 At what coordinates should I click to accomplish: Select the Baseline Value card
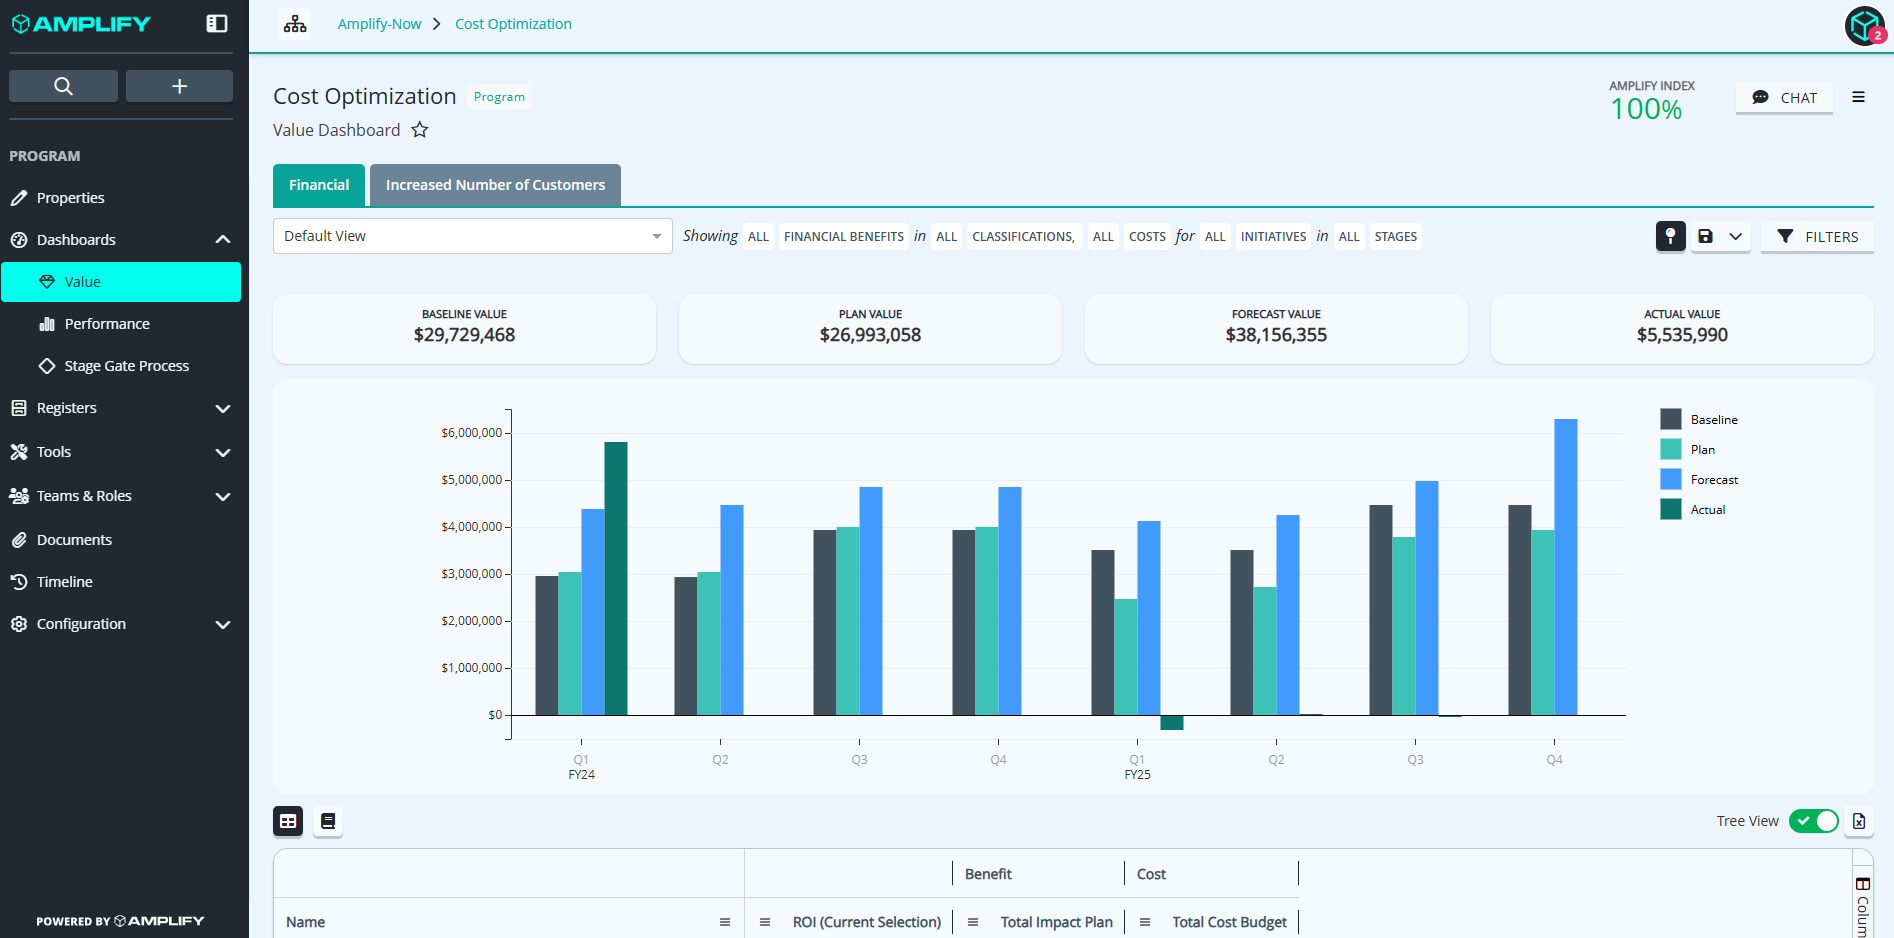(464, 328)
